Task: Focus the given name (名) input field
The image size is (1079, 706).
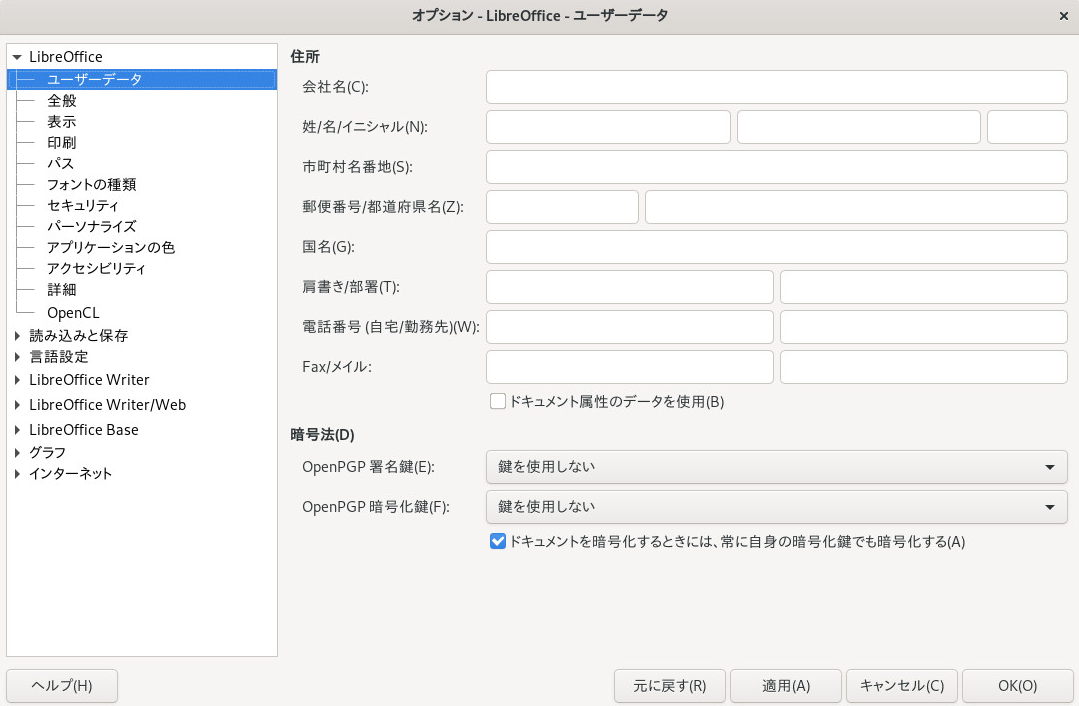Action: click(x=859, y=127)
